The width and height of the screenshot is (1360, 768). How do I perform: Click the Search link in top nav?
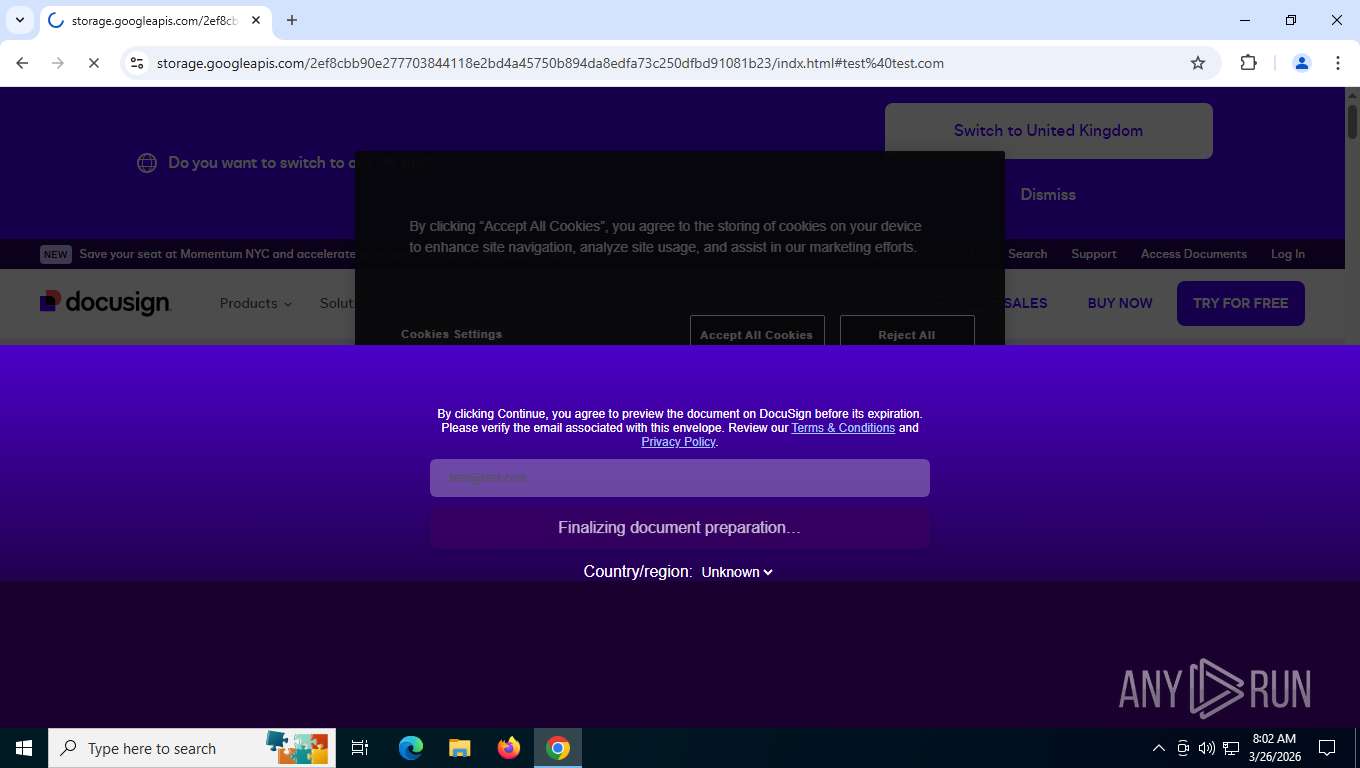click(x=1027, y=254)
